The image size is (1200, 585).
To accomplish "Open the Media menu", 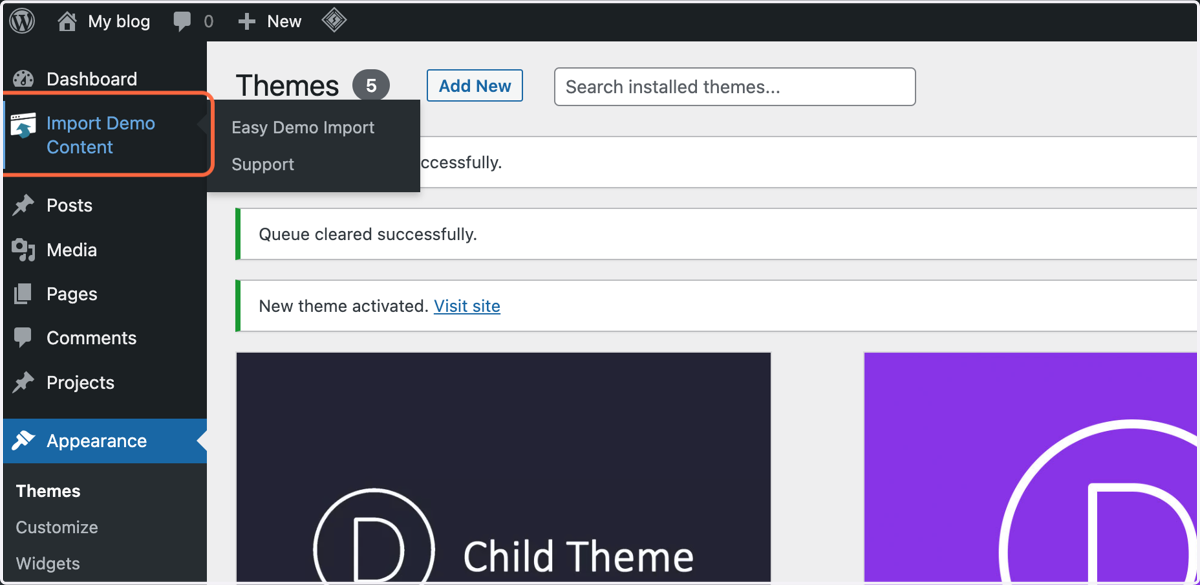I will click(x=72, y=250).
